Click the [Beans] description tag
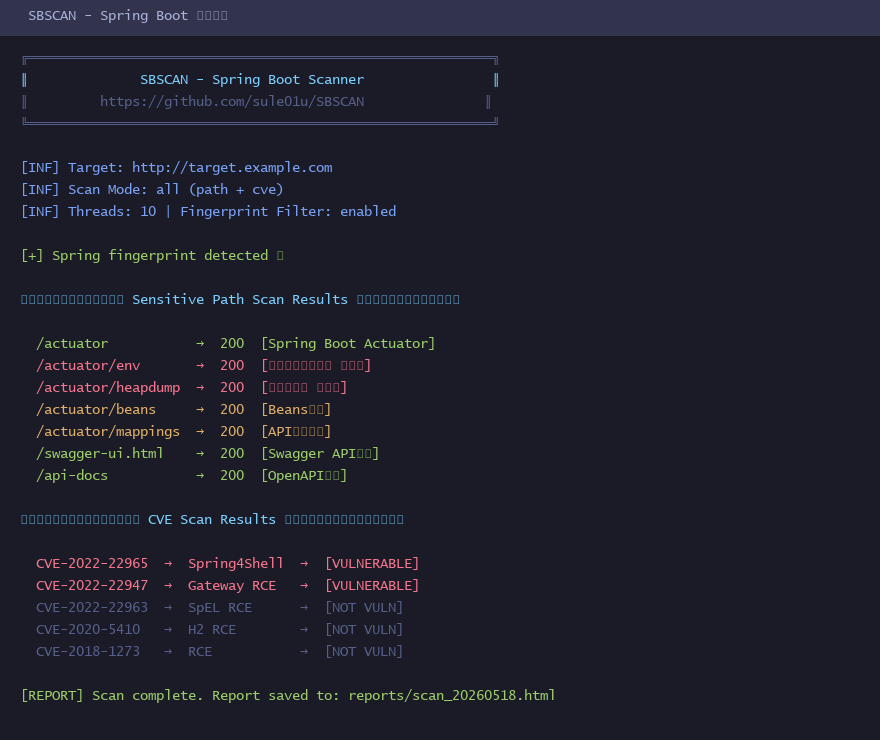The height and width of the screenshot is (740, 880). (x=296, y=410)
